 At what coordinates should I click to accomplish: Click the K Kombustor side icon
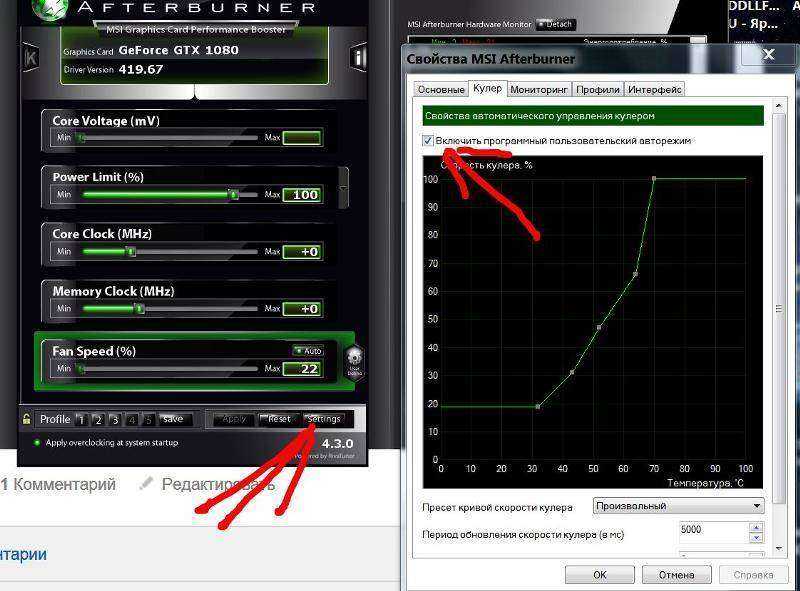(x=30, y=58)
